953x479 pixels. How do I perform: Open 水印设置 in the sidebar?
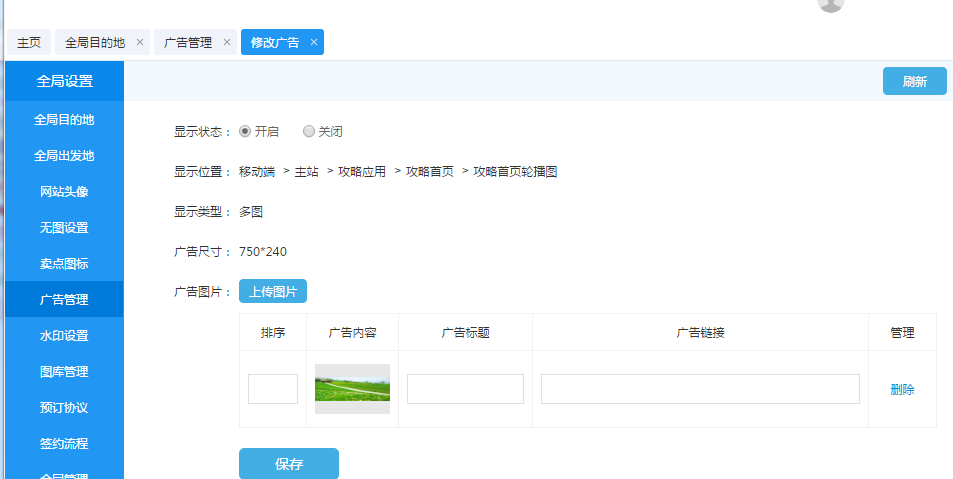point(64,335)
